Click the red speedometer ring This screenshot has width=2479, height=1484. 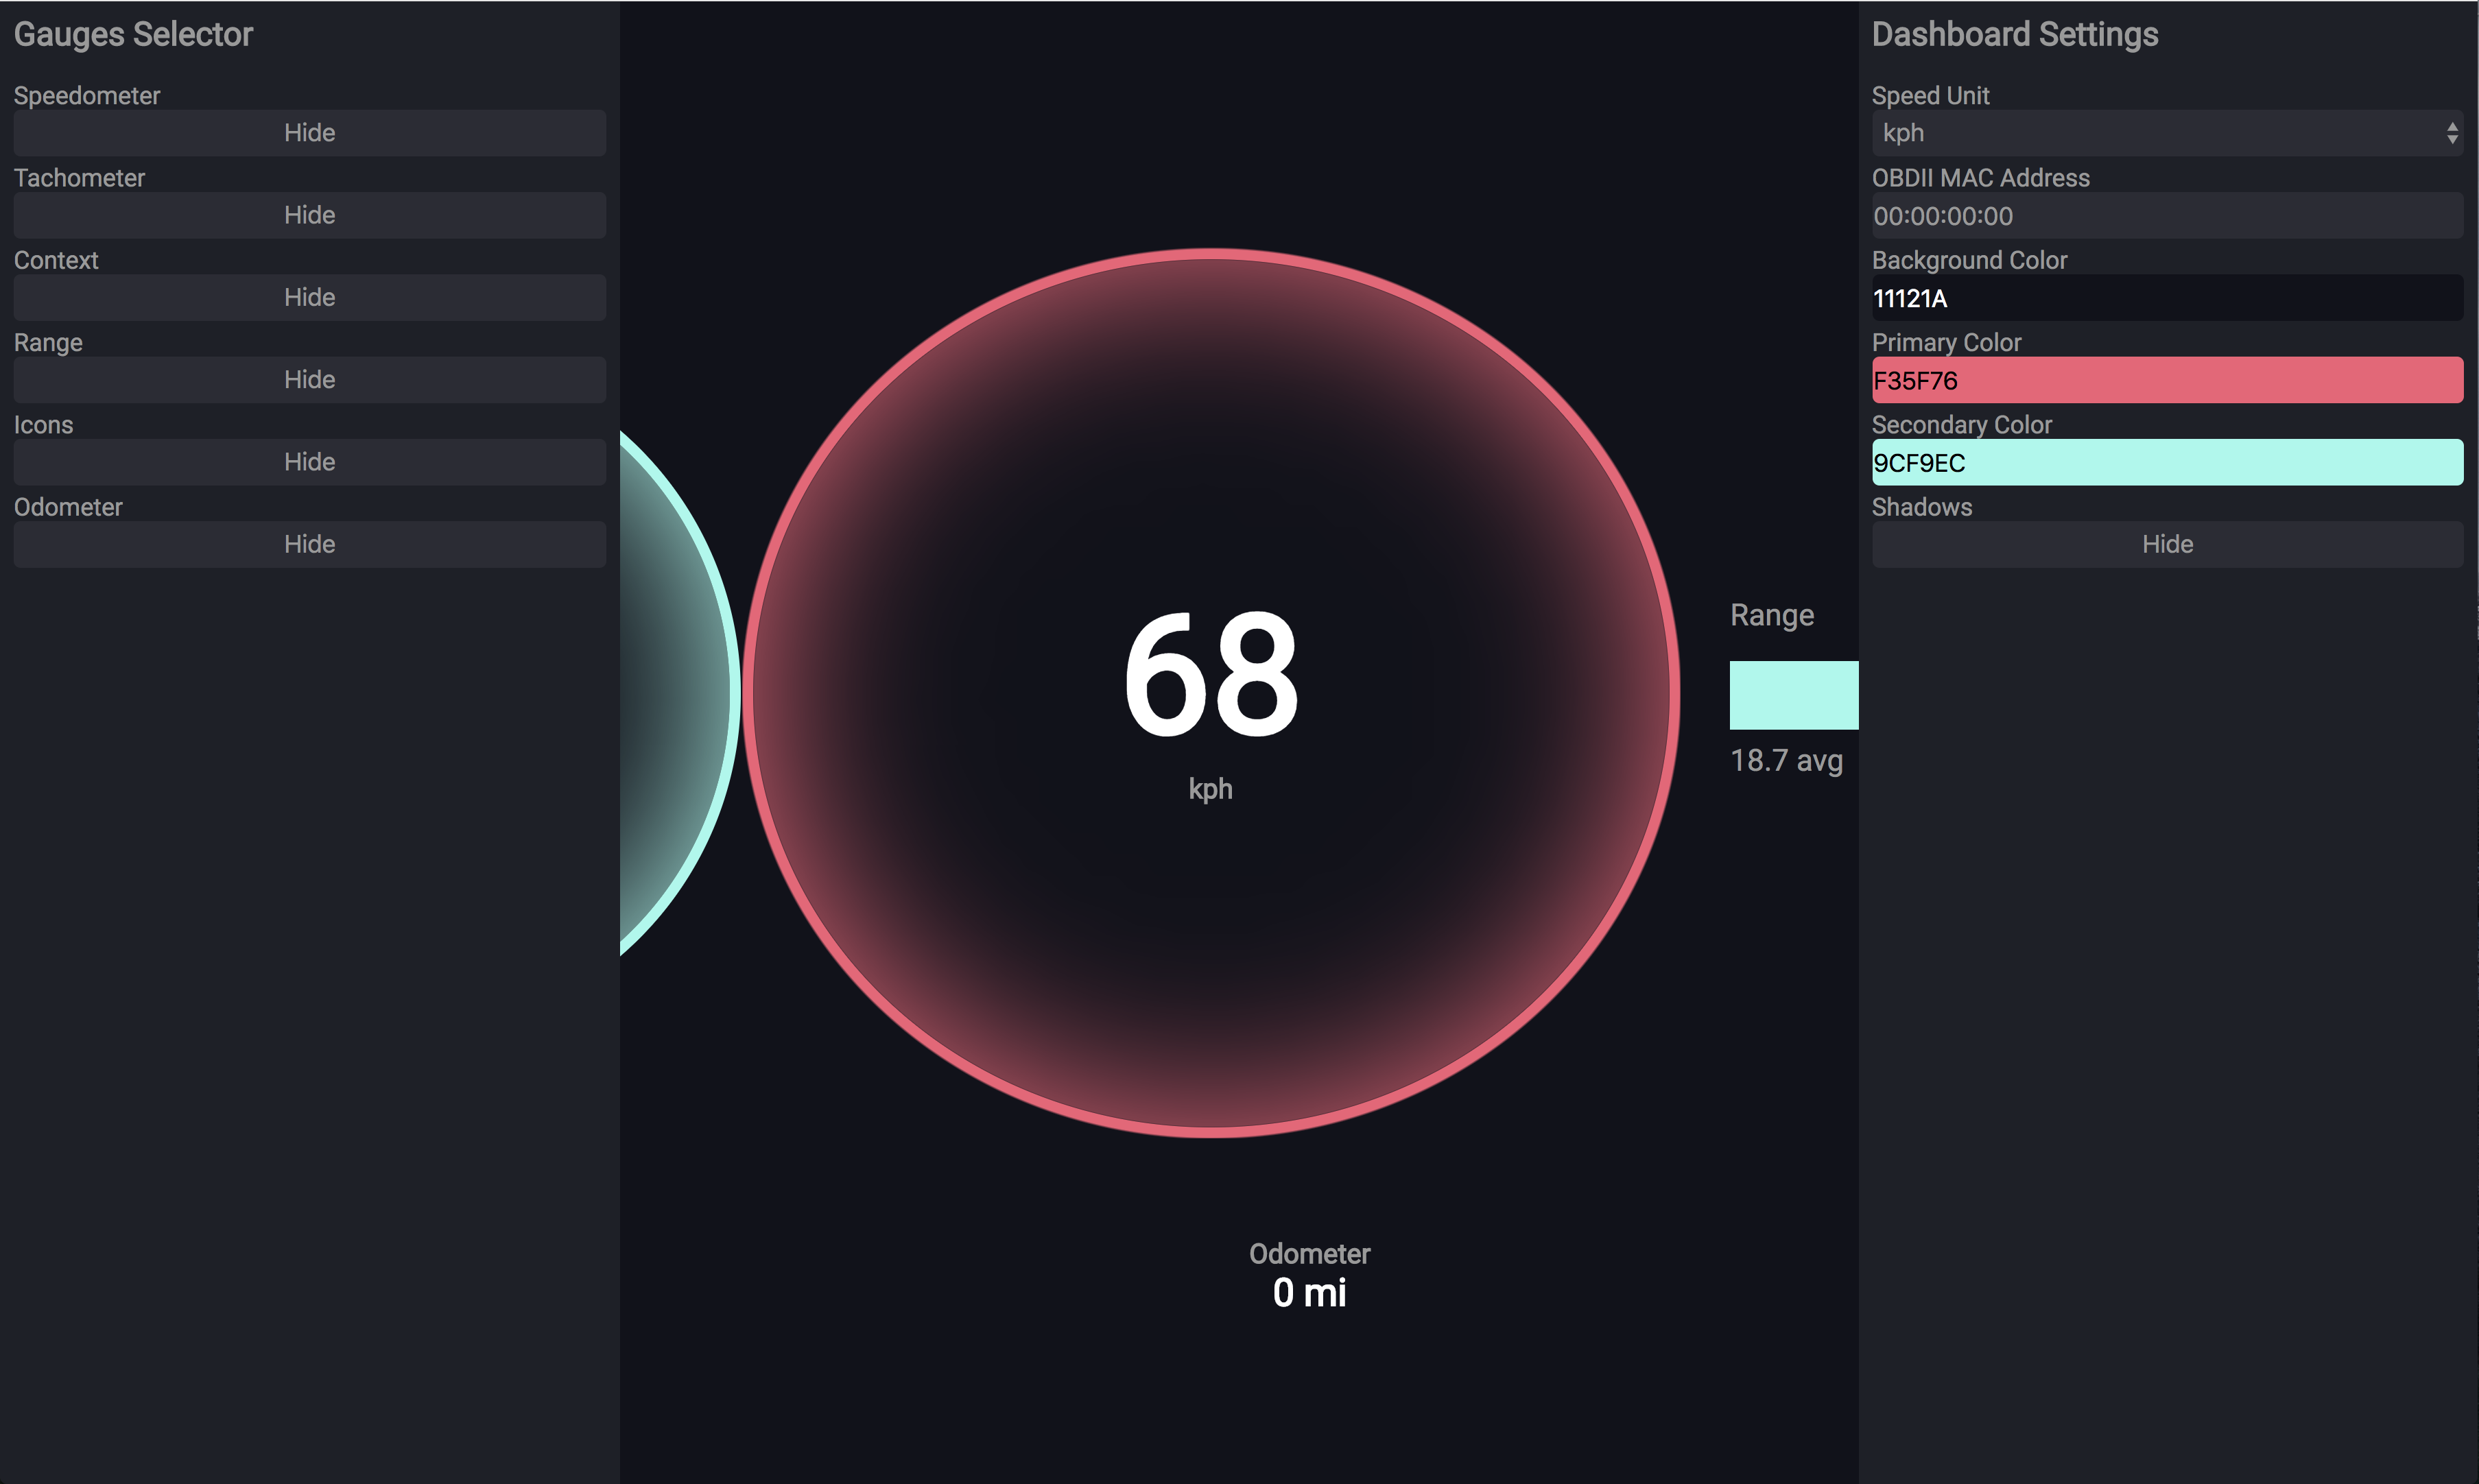[x=1211, y=254]
